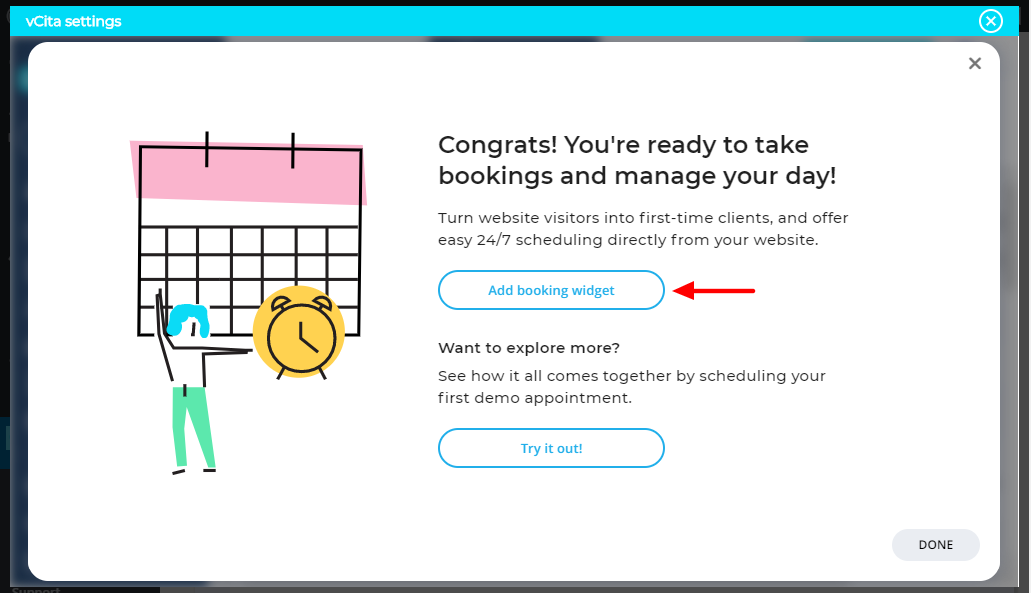
Task: Click the figure's blue hair
Action: click(188, 320)
